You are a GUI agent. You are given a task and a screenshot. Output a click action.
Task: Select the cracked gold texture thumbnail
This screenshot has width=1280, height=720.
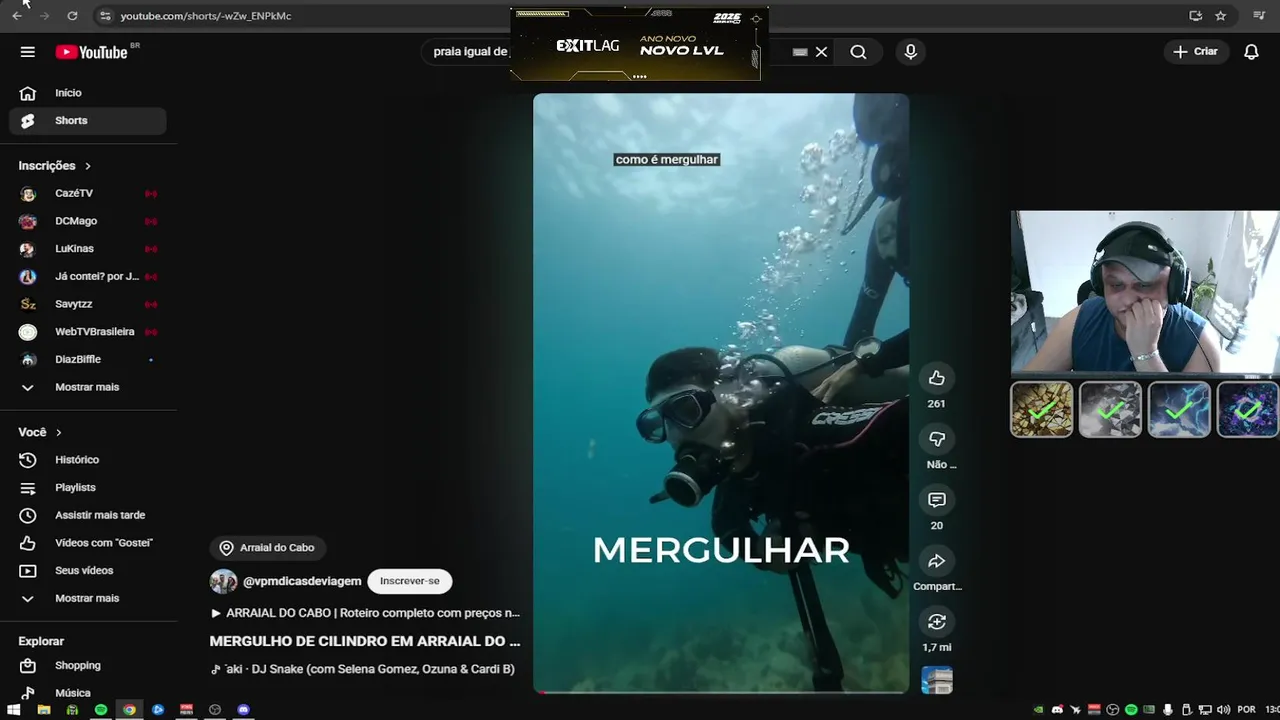pos(1042,410)
